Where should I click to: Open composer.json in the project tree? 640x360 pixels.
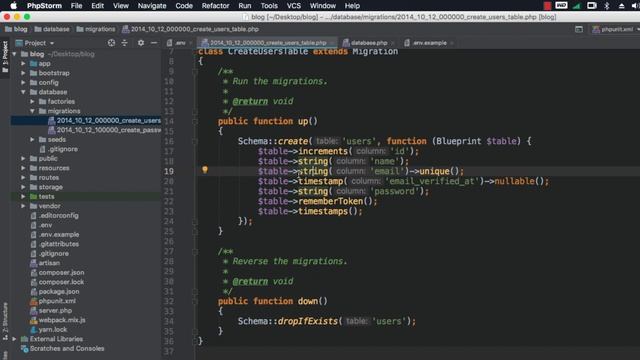click(57, 272)
